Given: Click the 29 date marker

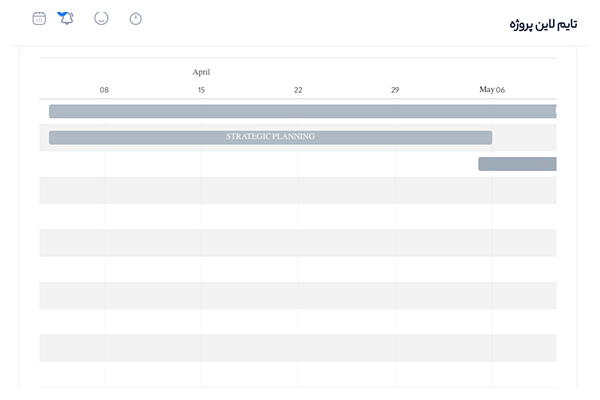Looking at the screenshot, I should 395,90.
